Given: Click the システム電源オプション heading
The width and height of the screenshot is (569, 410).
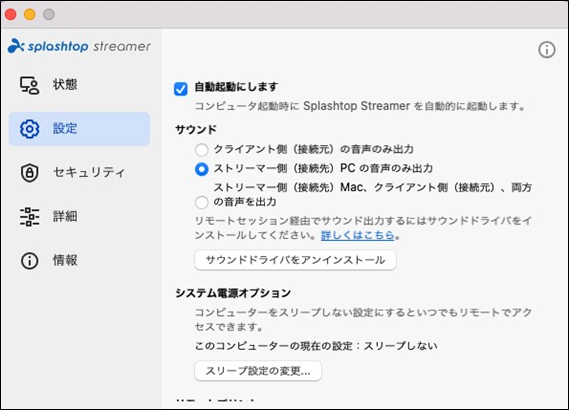Looking at the screenshot, I should (233, 293).
